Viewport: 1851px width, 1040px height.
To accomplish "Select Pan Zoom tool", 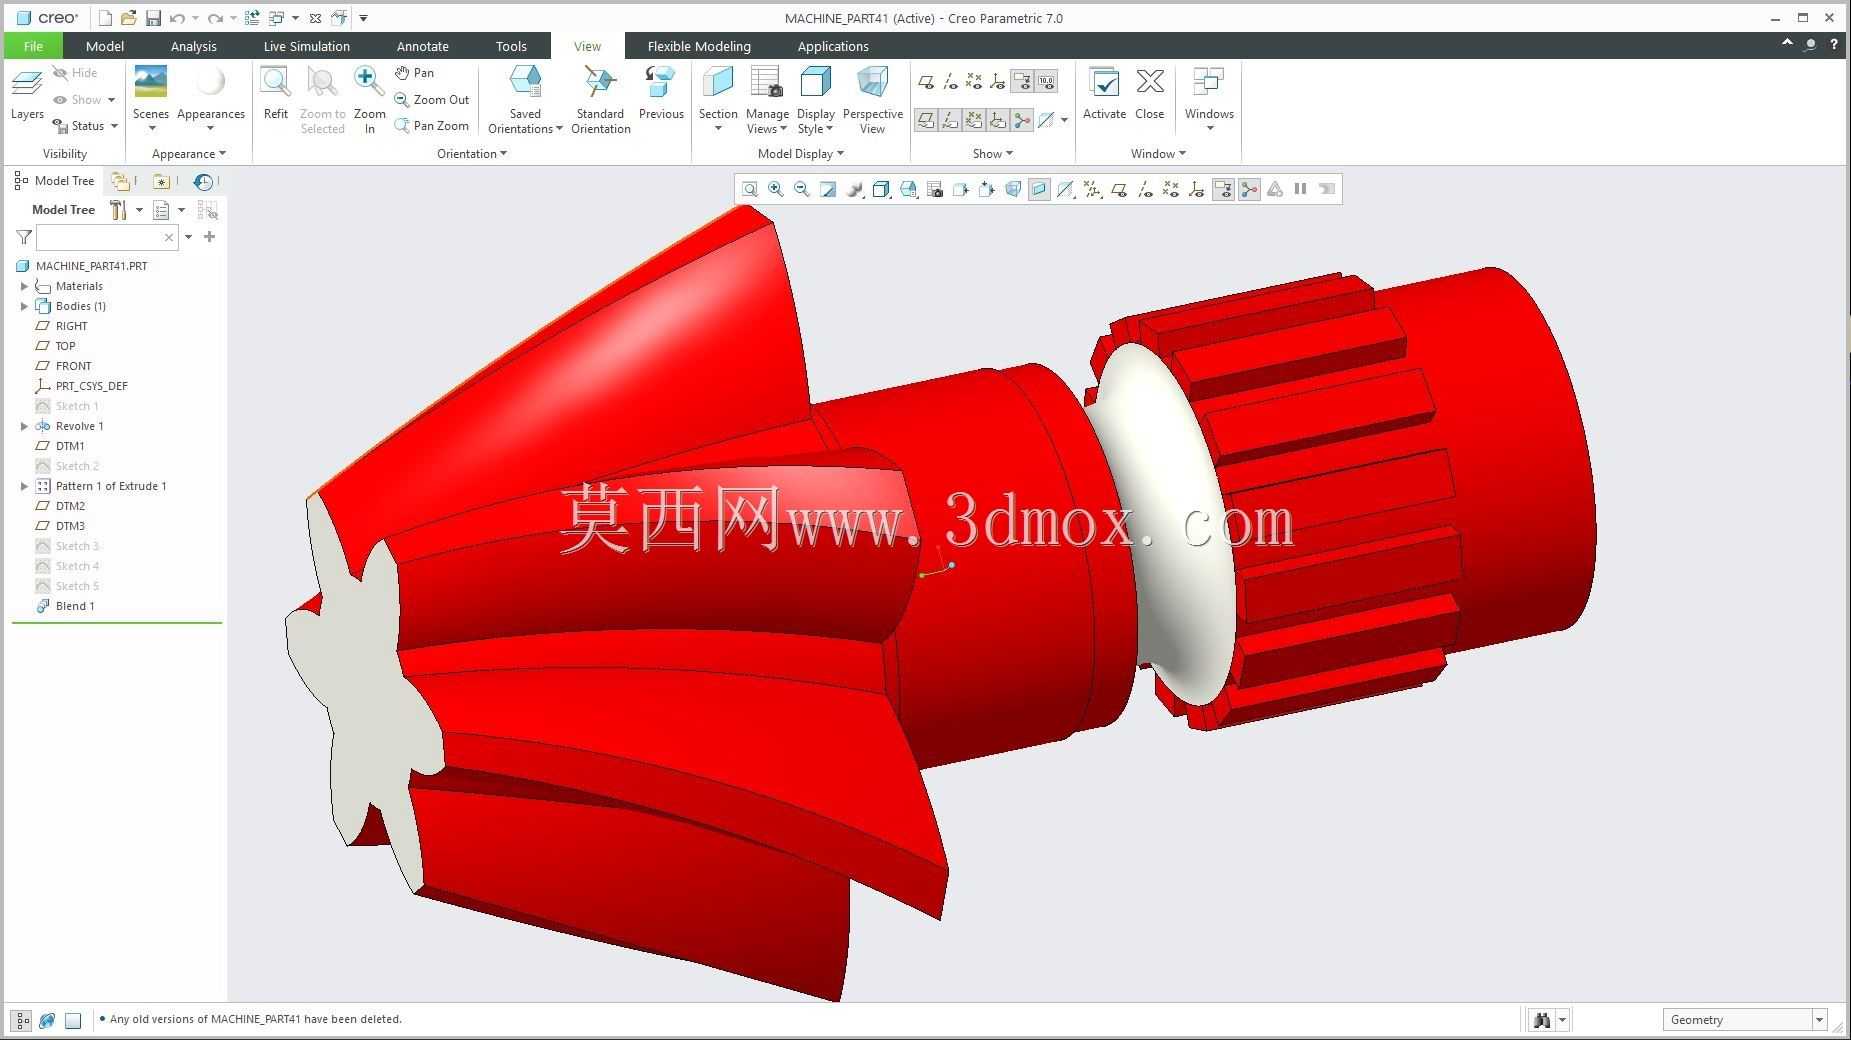I will [431, 125].
